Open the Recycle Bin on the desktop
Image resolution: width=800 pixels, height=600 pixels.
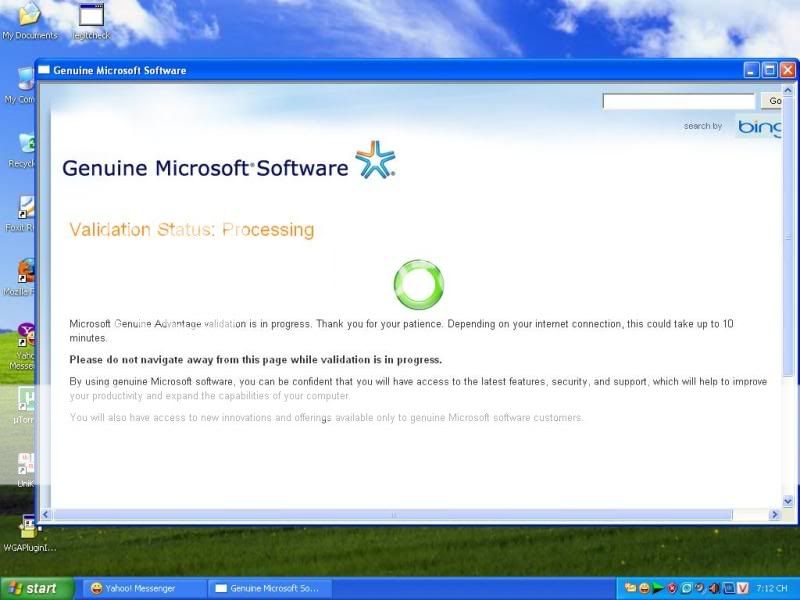click(22, 149)
